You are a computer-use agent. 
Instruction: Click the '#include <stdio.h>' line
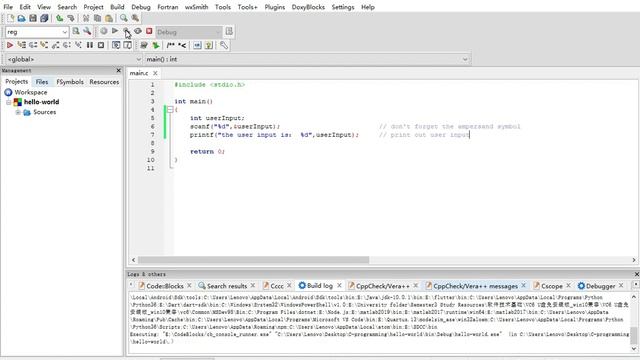(x=209, y=84)
